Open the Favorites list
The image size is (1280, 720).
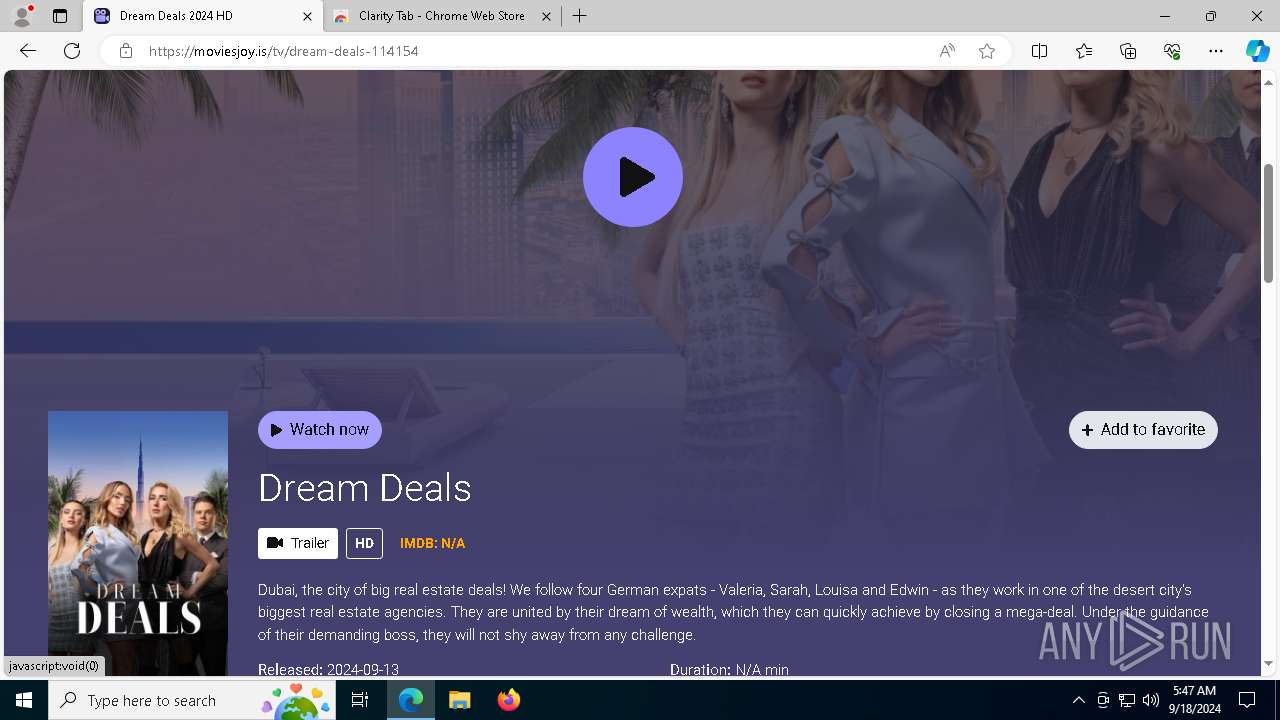pyautogui.click(x=1084, y=51)
